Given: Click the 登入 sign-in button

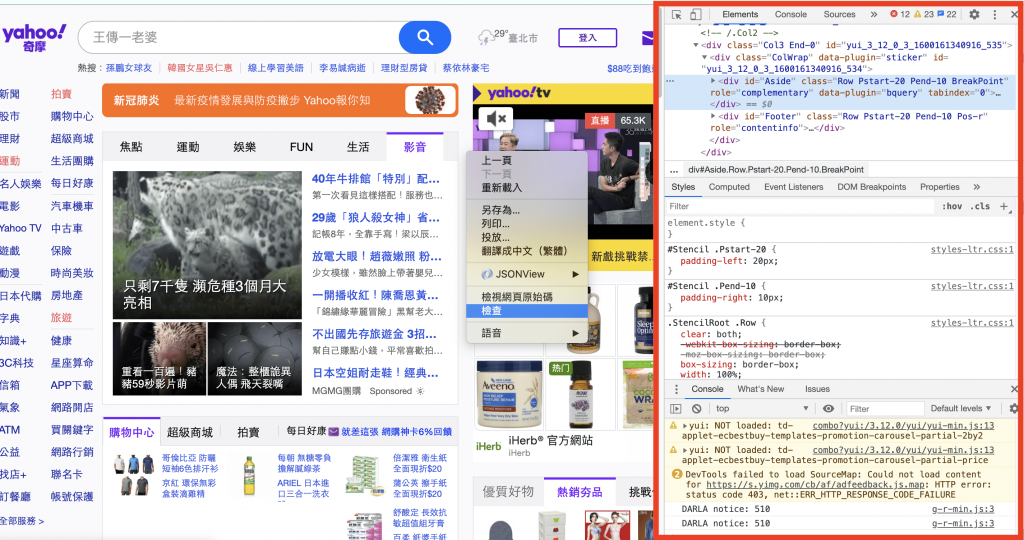Looking at the screenshot, I should (588, 38).
